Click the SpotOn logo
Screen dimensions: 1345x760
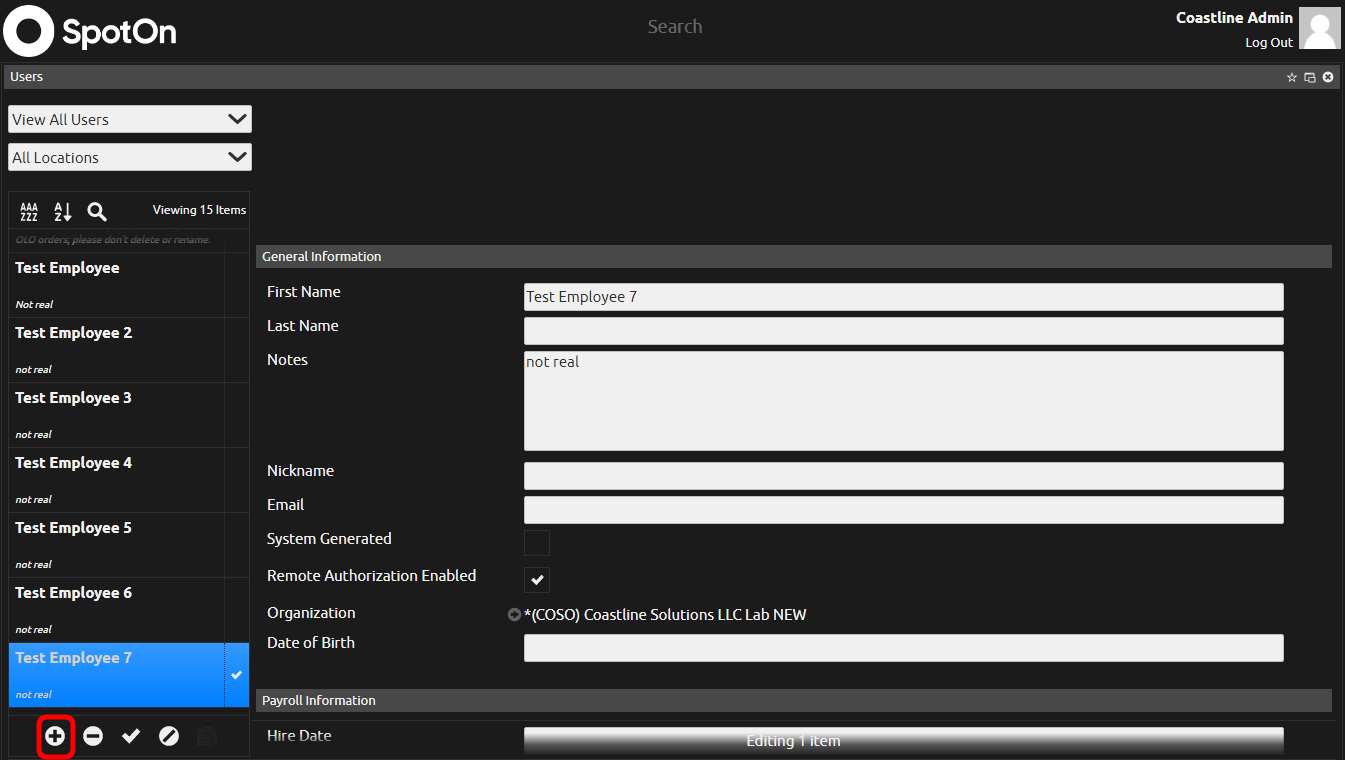[x=90, y=31]
